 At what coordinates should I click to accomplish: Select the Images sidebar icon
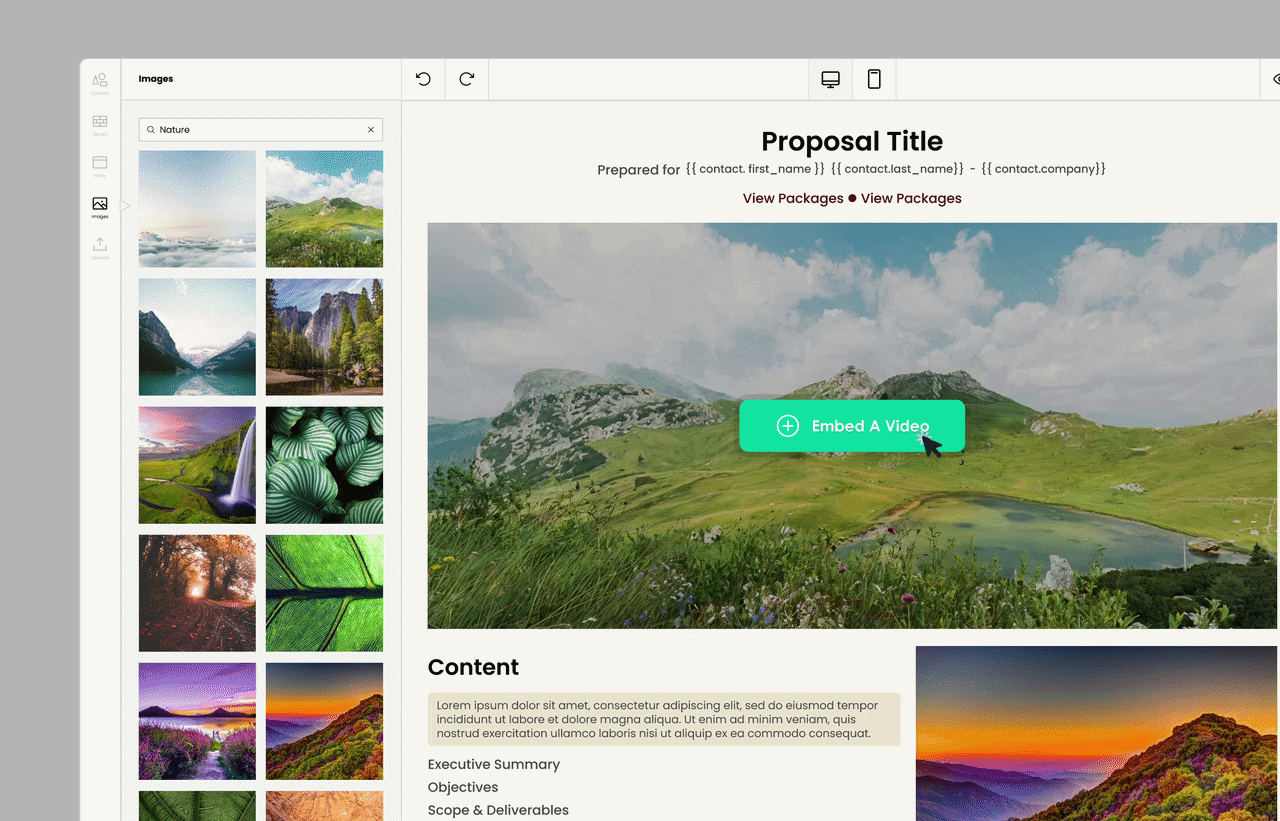(100, 207)
